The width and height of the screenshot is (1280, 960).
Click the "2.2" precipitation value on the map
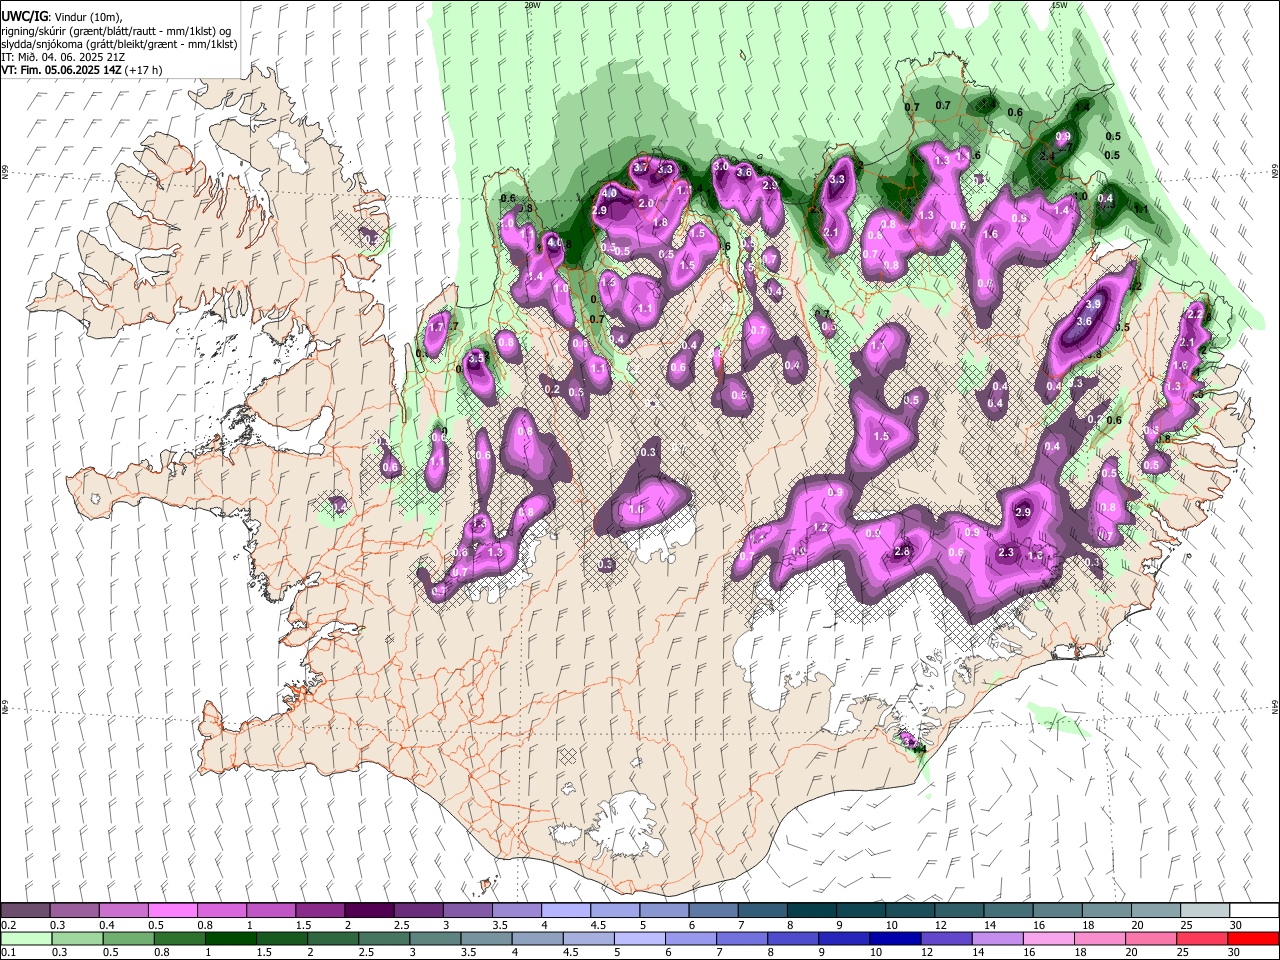(1194, 314)
